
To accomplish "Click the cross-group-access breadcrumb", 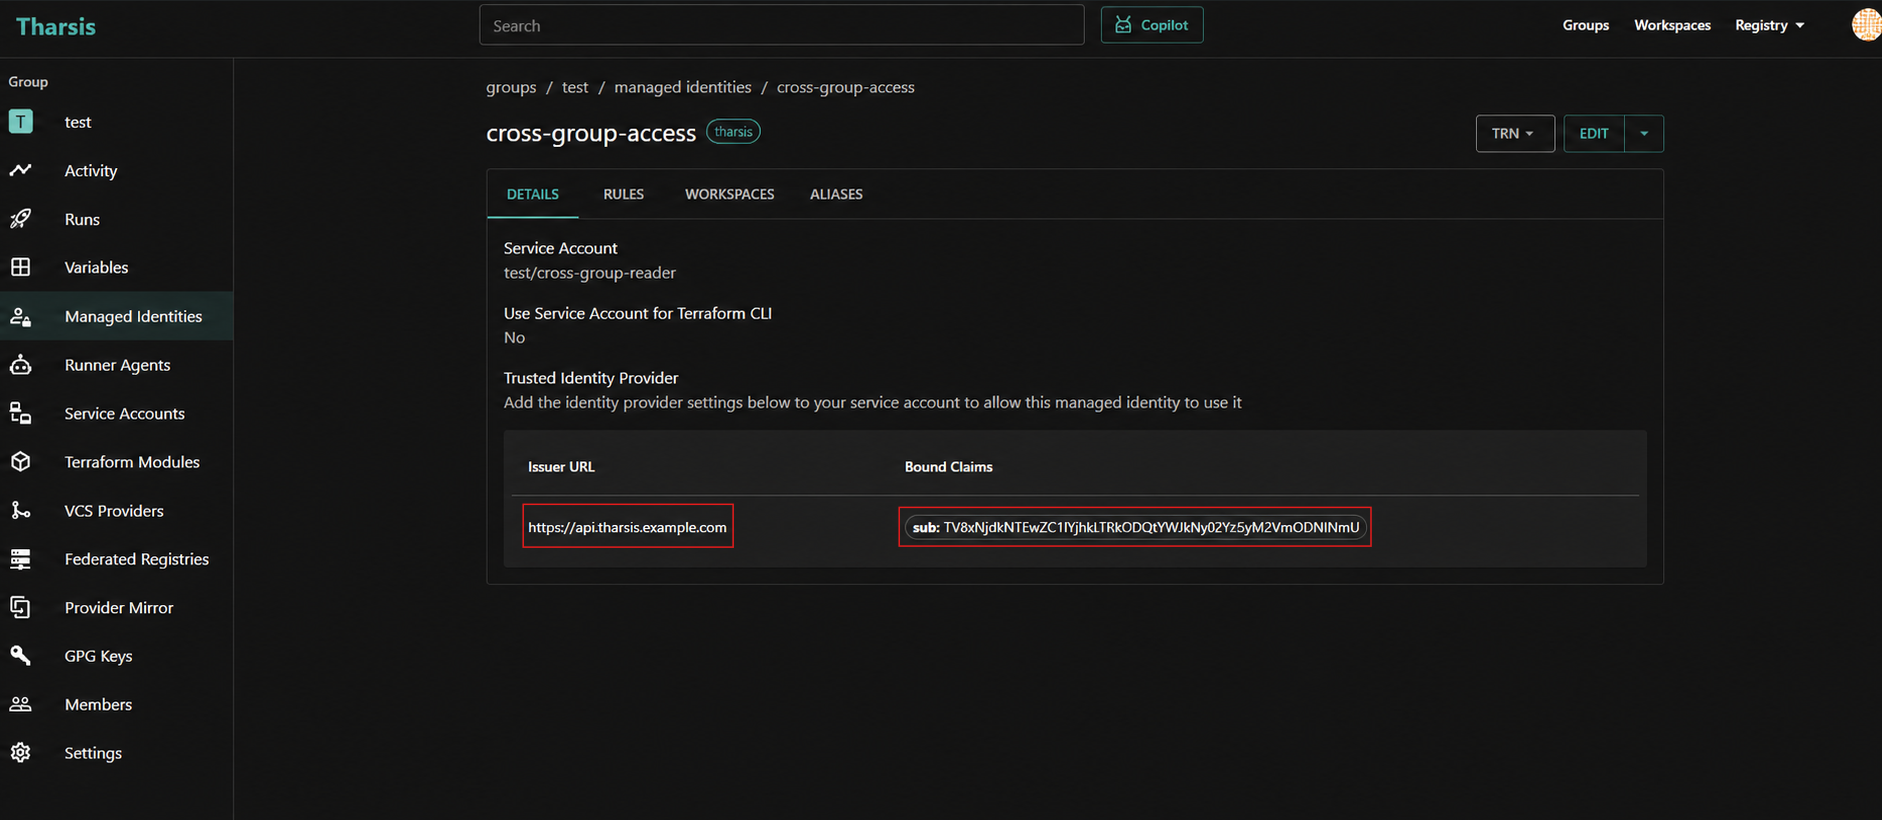I will click(846, 87).
